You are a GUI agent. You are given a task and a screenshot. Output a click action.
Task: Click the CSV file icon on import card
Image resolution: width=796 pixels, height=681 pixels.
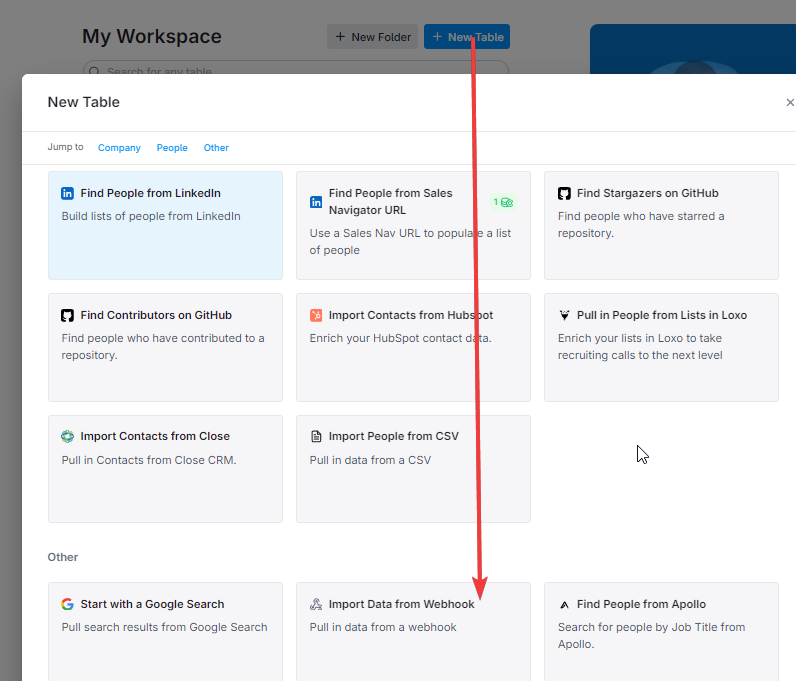click(x=316, y=437)
